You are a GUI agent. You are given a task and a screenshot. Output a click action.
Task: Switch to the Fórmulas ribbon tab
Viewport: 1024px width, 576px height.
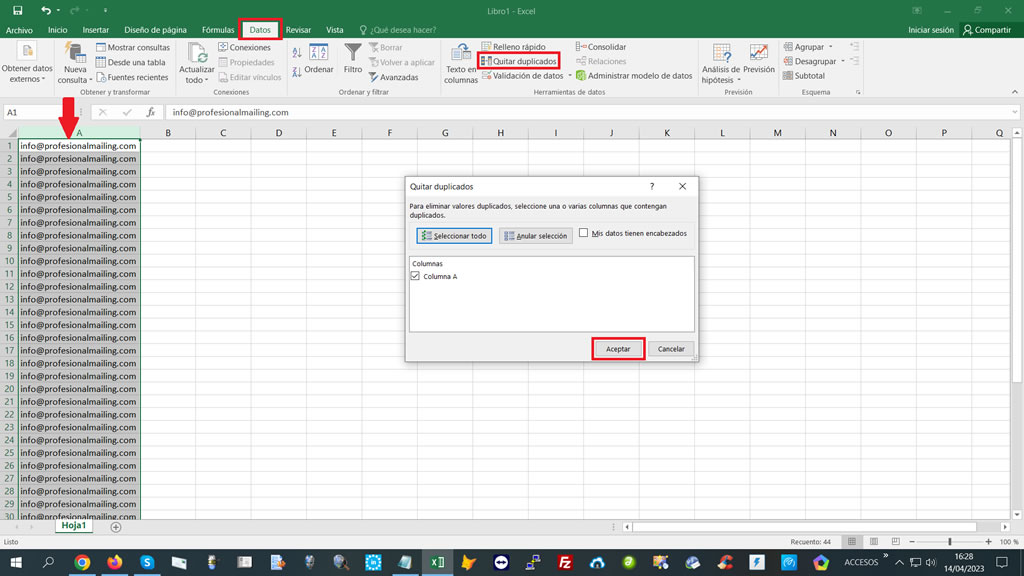coord(218,29)
